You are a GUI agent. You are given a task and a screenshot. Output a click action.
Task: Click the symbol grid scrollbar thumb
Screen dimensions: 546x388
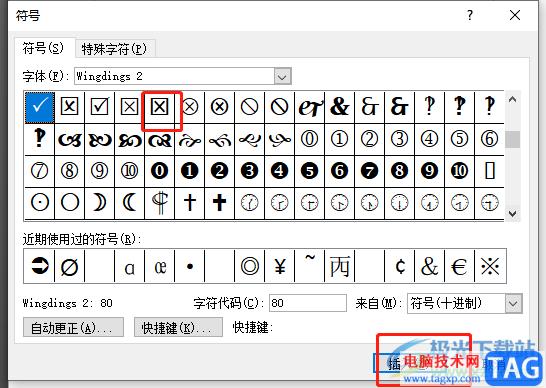tap(512, 139)
